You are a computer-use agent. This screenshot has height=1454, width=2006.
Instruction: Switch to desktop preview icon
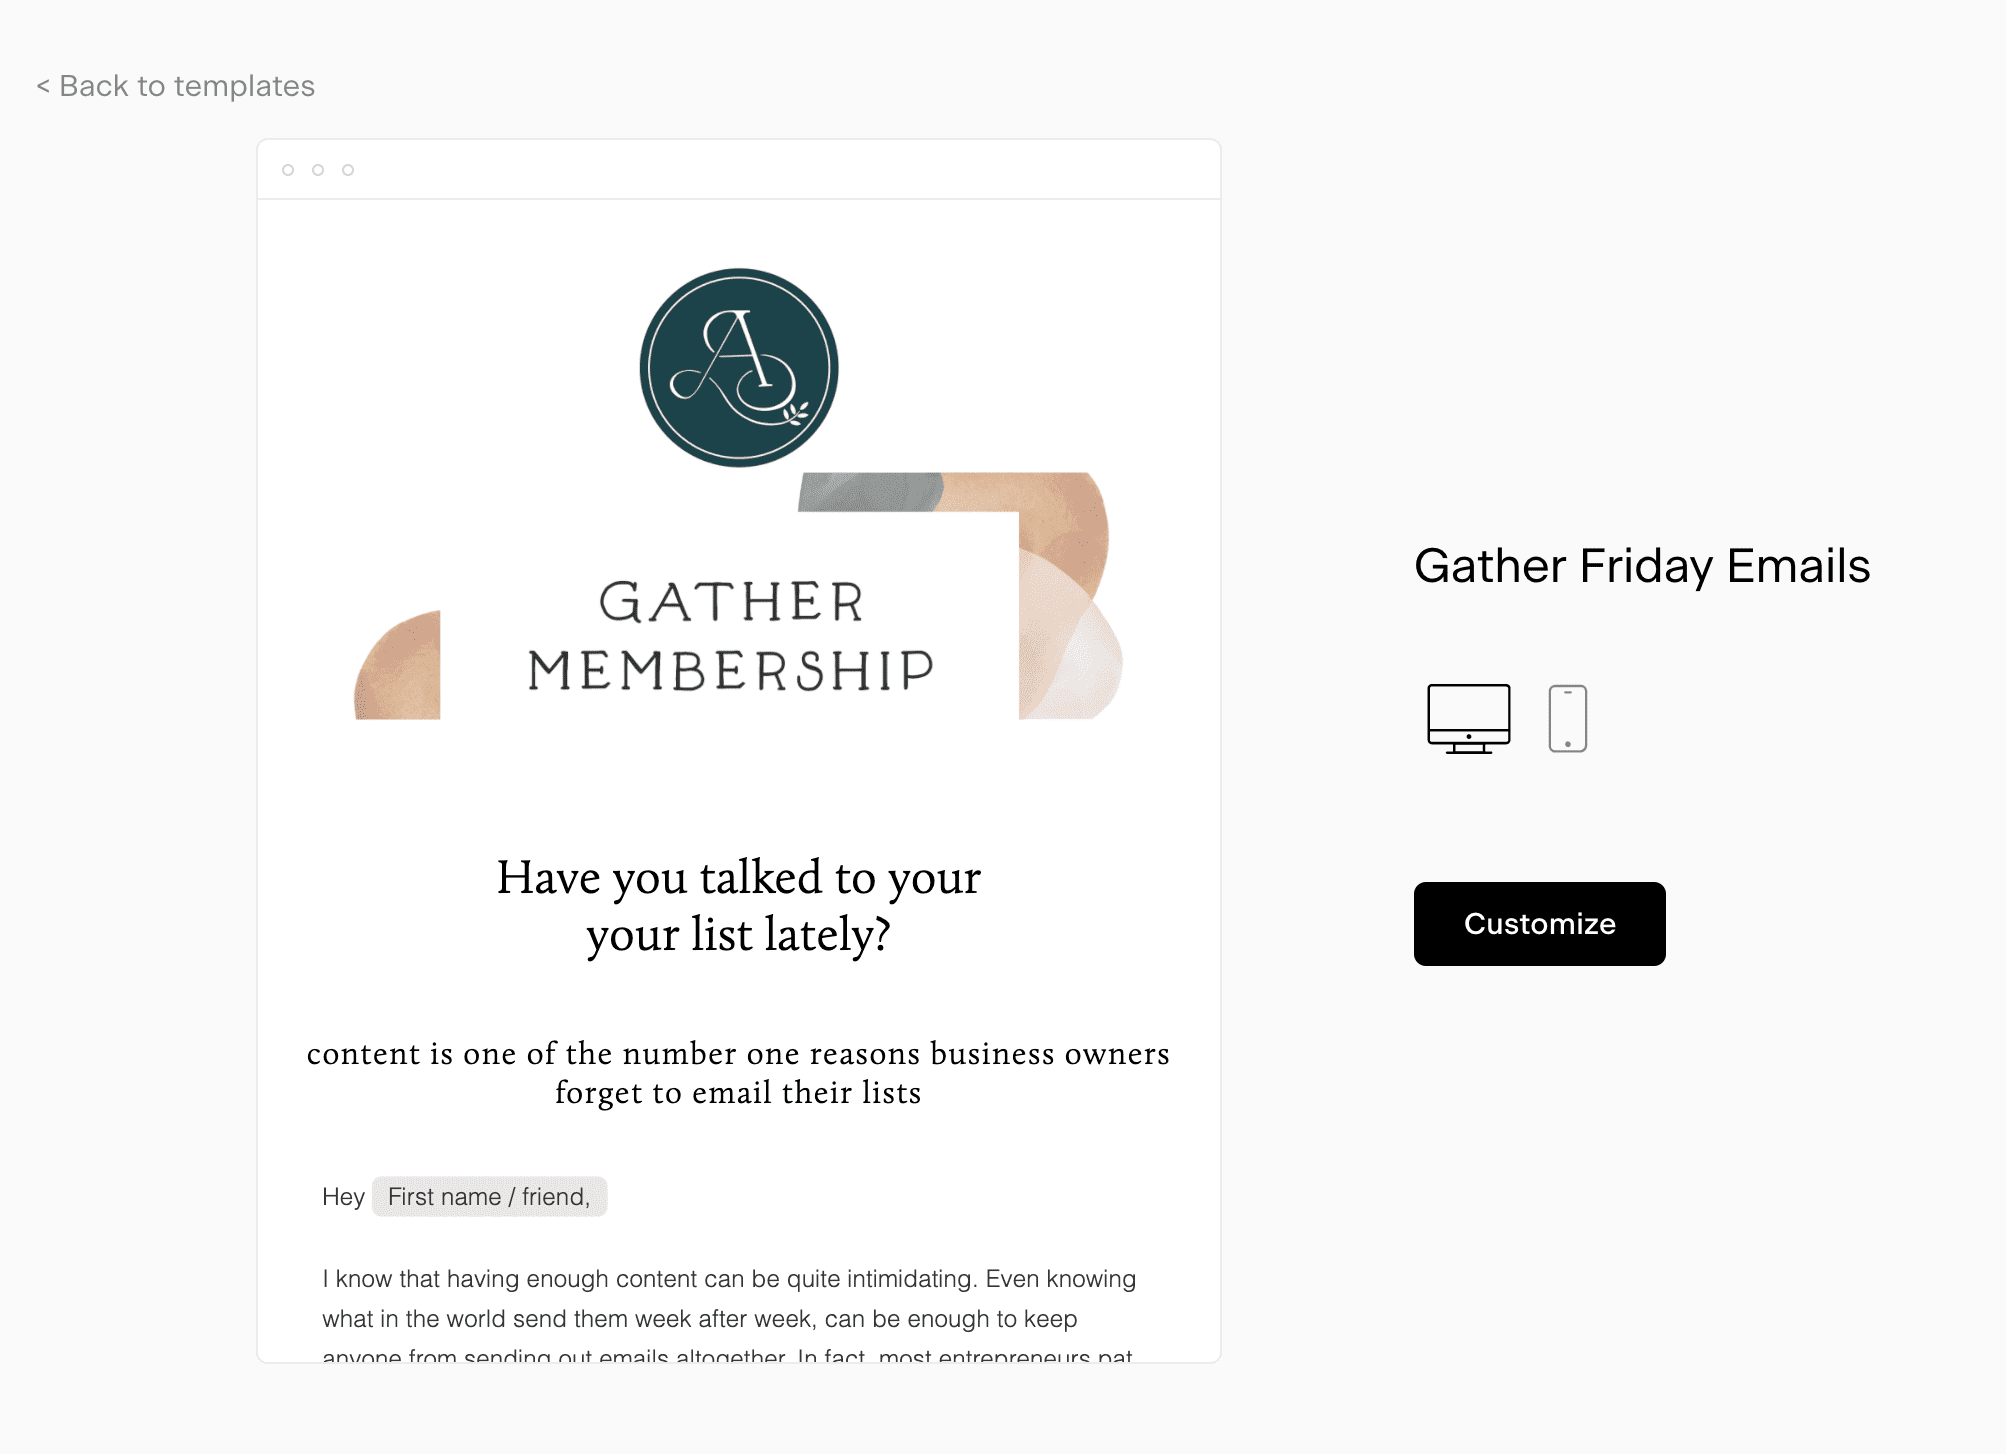click(1468, 718)
